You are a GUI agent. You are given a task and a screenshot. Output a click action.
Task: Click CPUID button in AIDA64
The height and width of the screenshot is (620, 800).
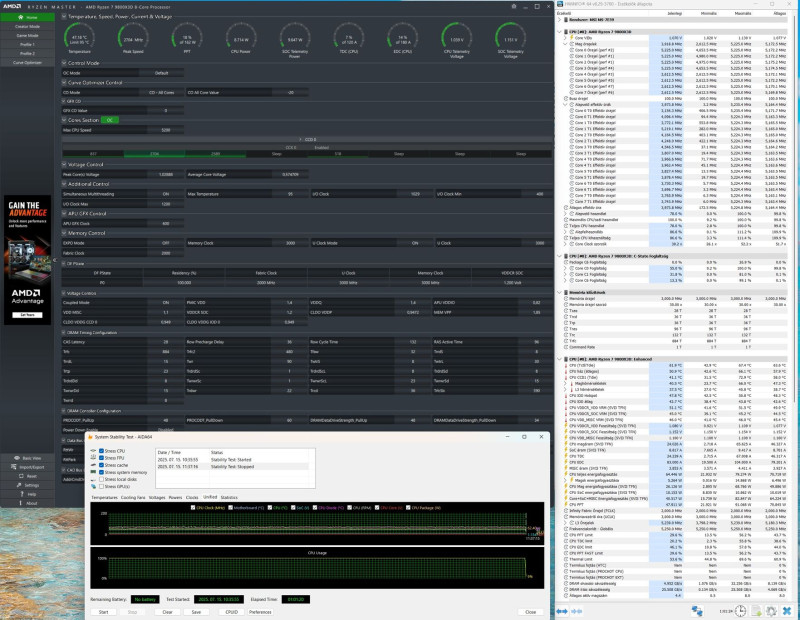point(231,612)
